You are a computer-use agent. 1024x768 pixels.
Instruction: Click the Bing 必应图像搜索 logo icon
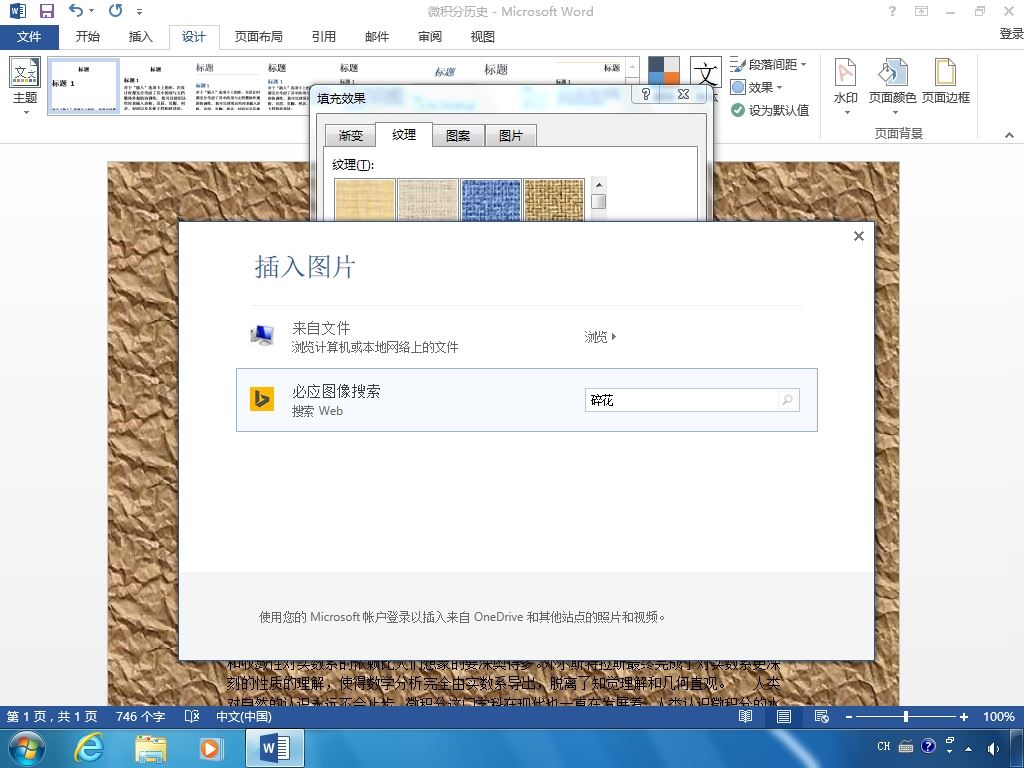pos(262,399)
